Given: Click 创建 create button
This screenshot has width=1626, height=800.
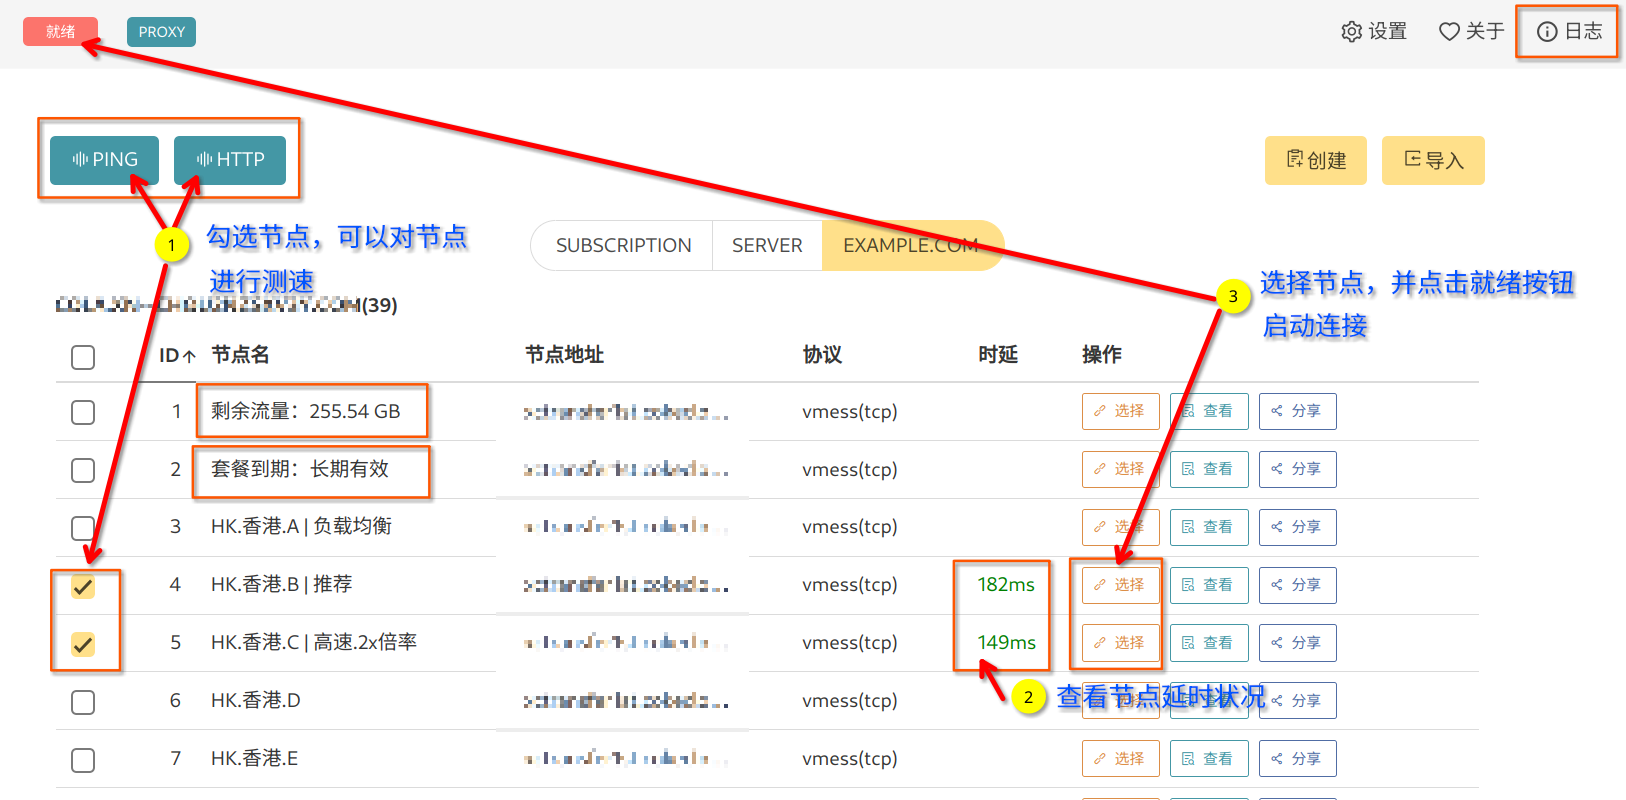Looking at the screenshot, I should click(1316, 160).
